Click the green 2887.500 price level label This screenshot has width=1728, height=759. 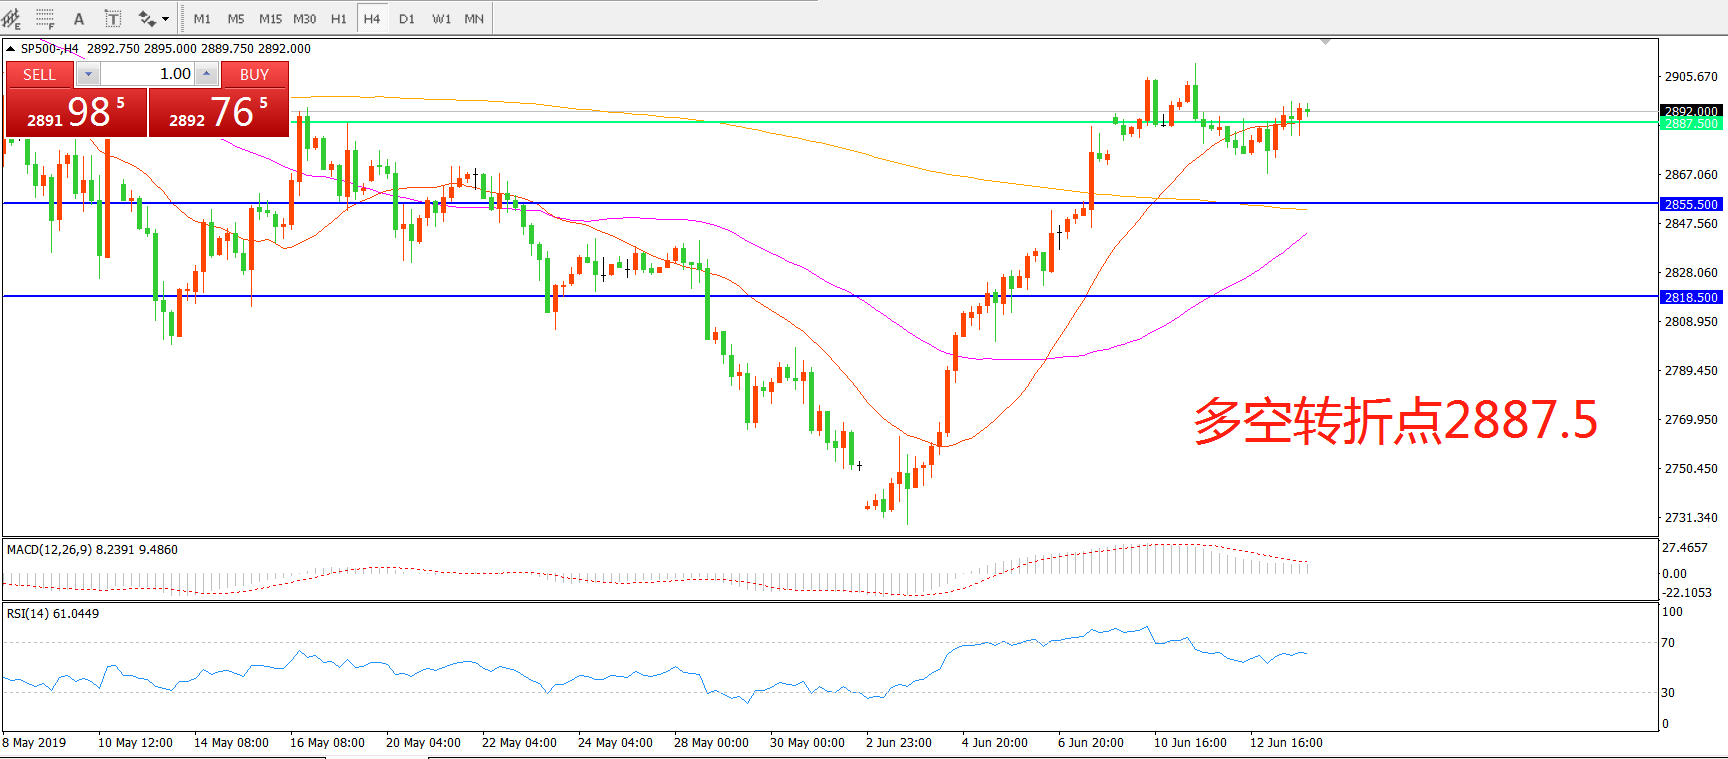[x=1690, y=124]
